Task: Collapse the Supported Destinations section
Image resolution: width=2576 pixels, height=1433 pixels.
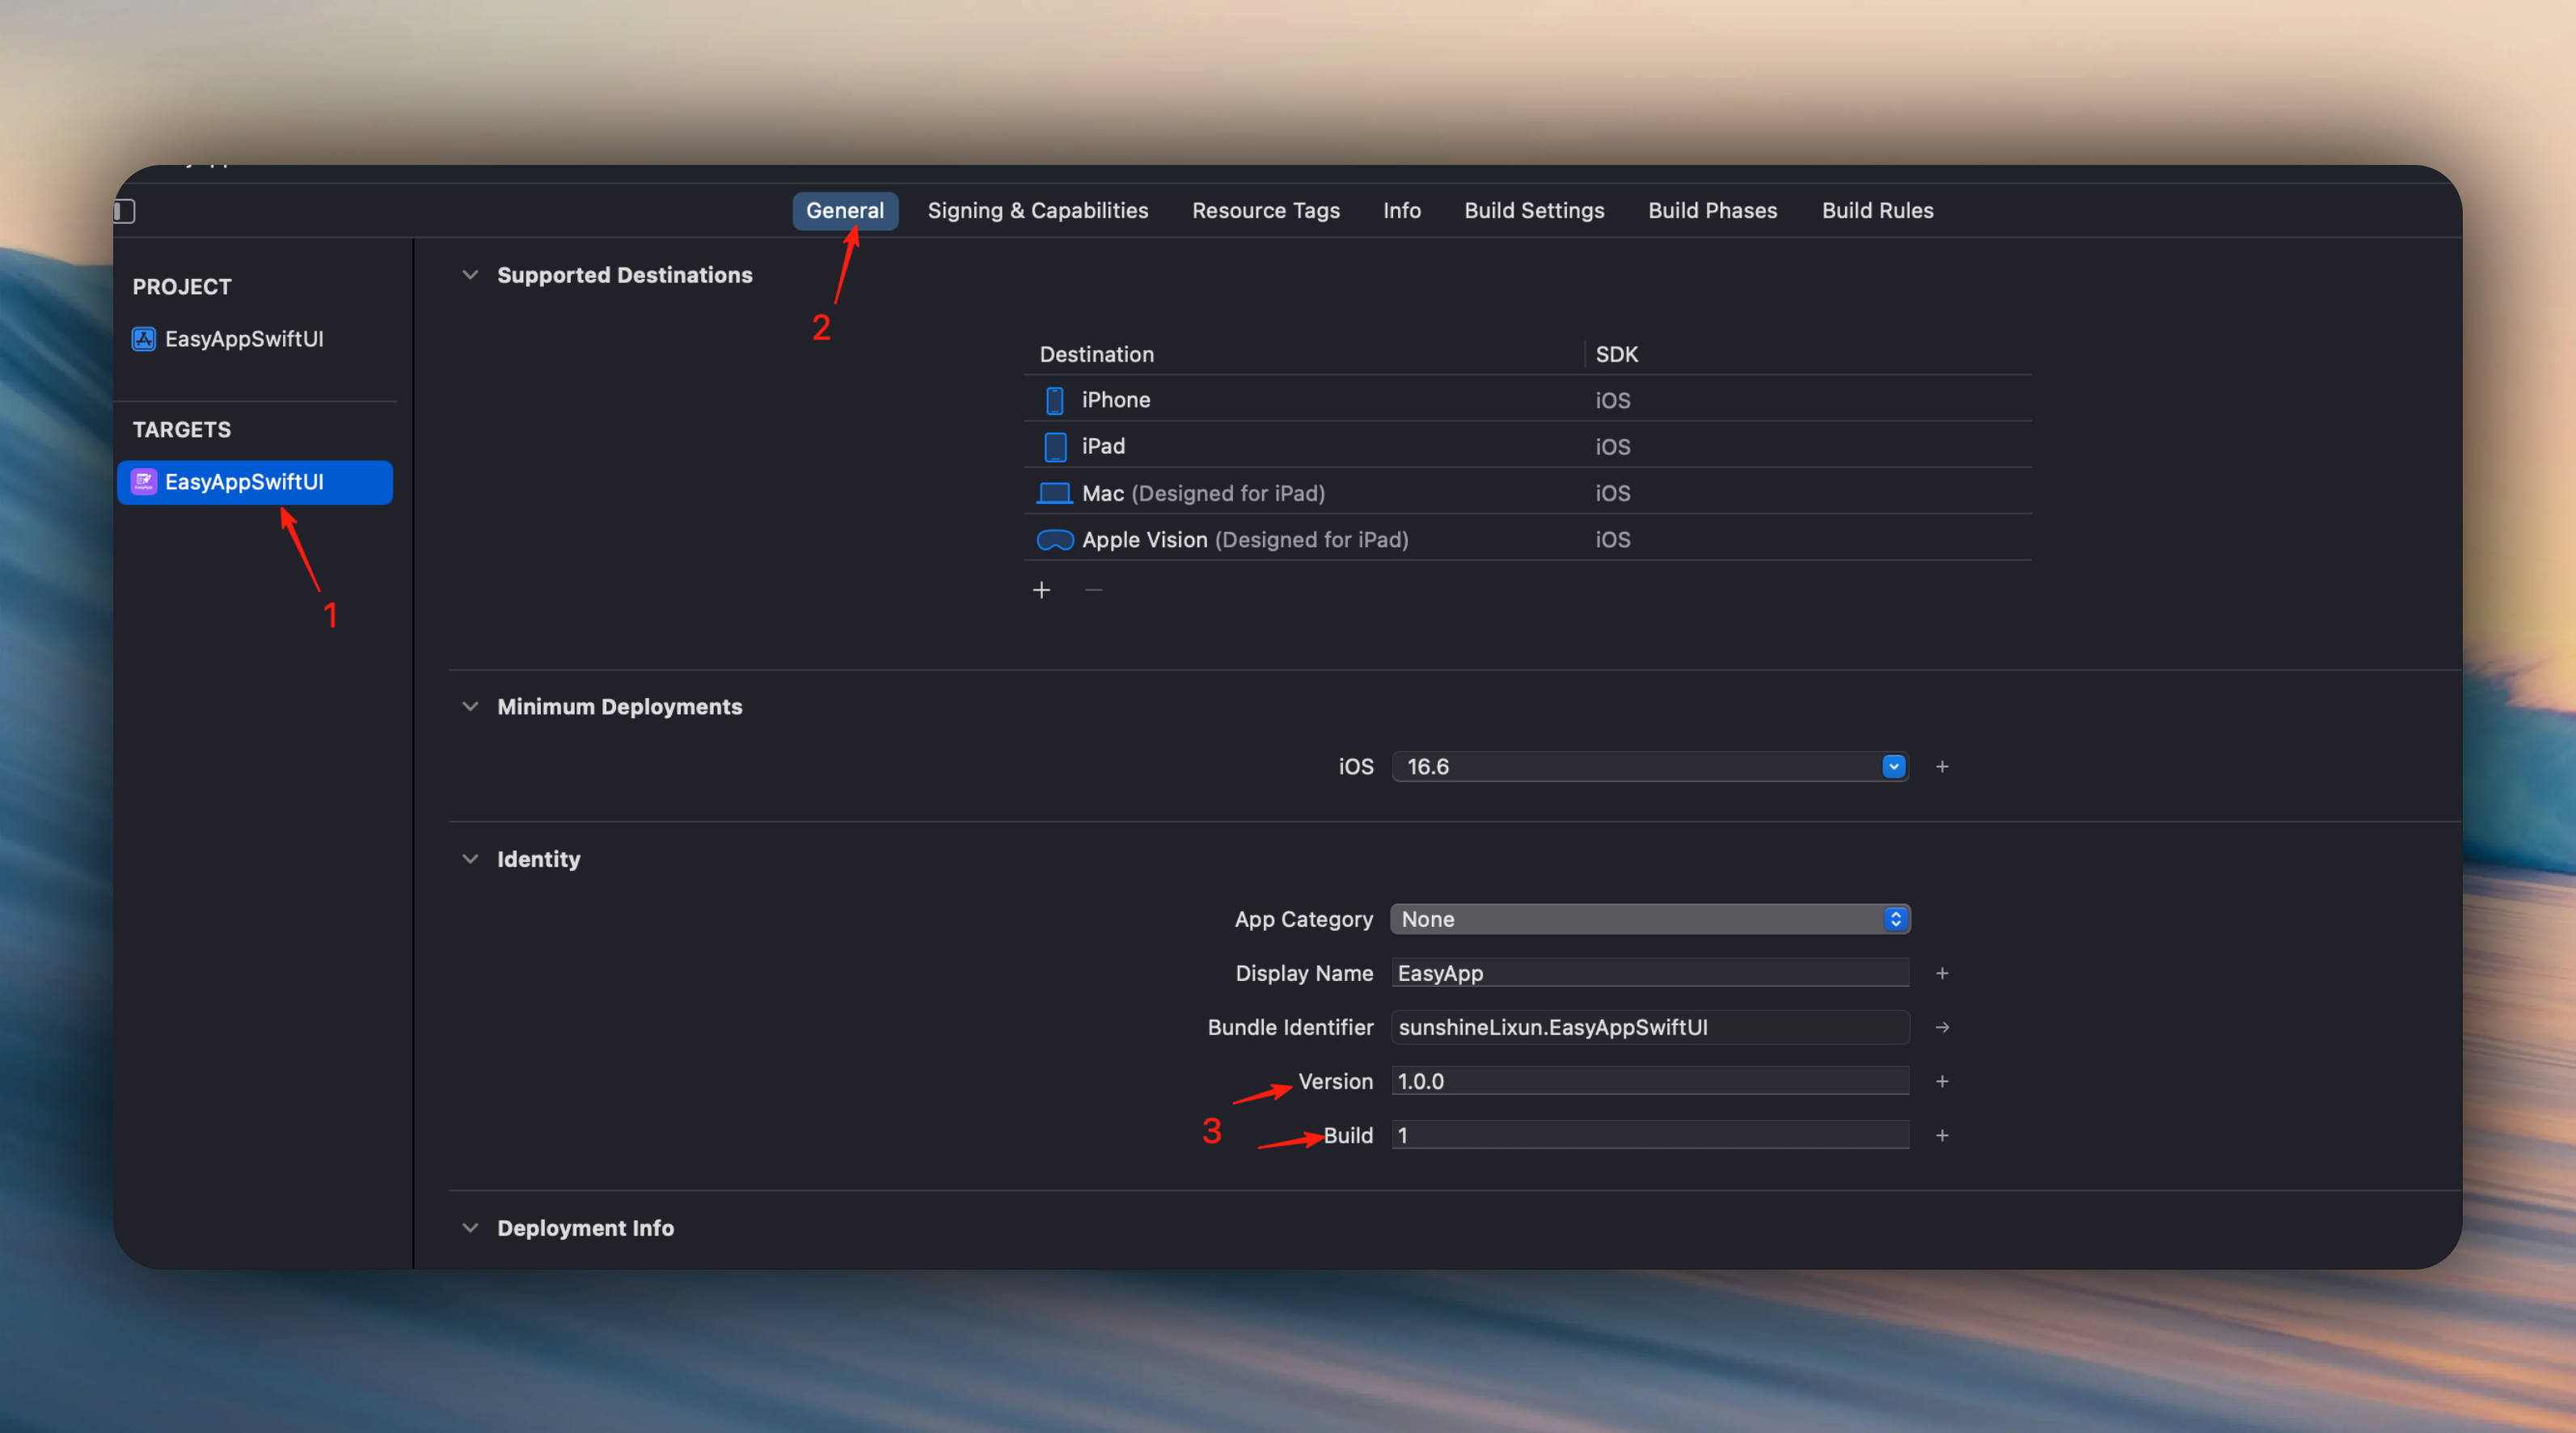Action: click(x=470, y=275)
